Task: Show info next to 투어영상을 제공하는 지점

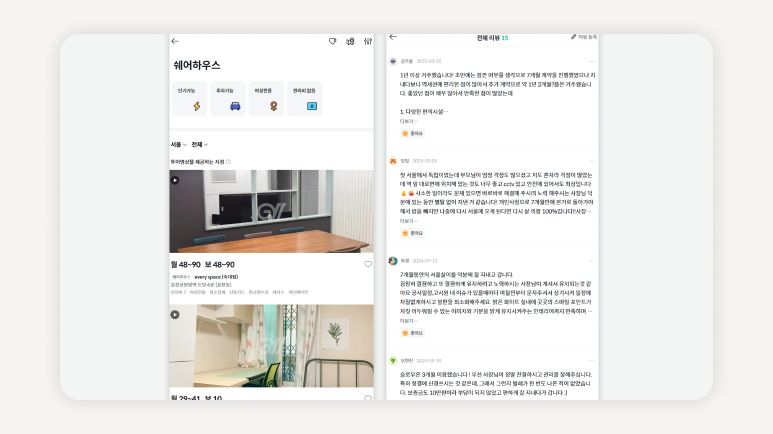Action: (228, 162)
